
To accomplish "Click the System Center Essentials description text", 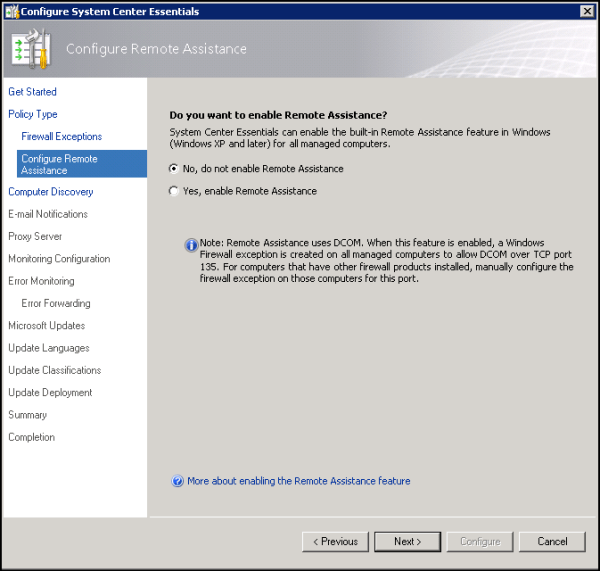I will [x=360, y=138].
